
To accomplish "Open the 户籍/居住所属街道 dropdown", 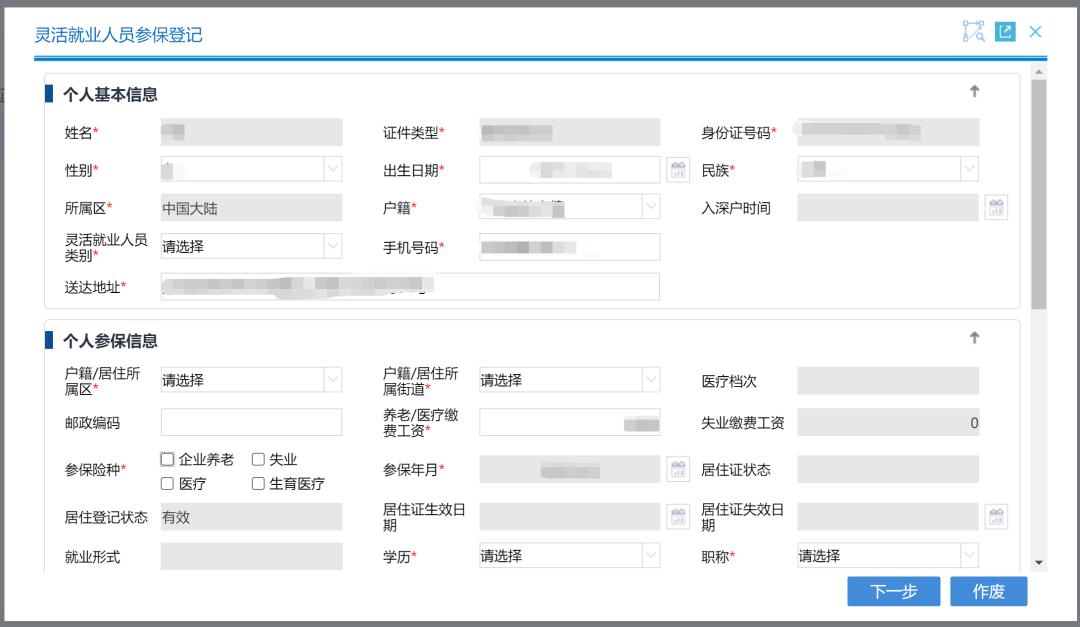I will point(652,380).
